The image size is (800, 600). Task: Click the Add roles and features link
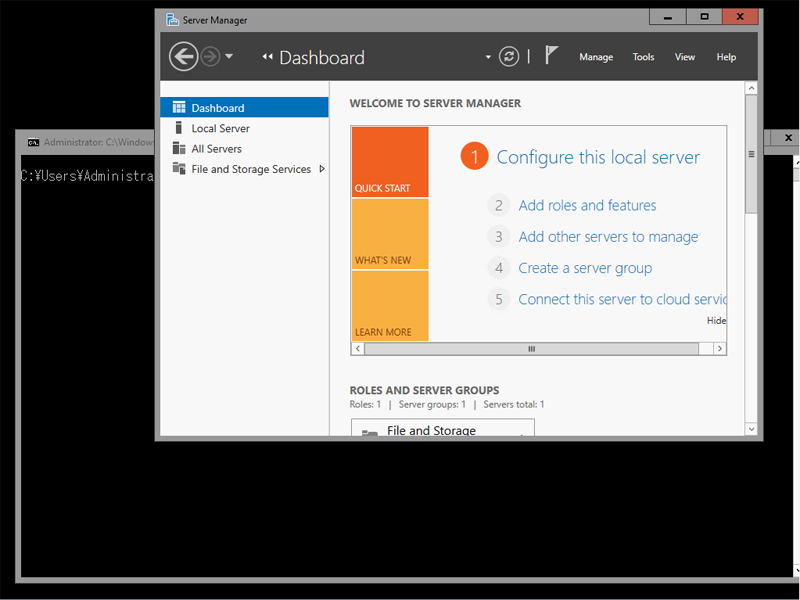[x=587, y=205]
